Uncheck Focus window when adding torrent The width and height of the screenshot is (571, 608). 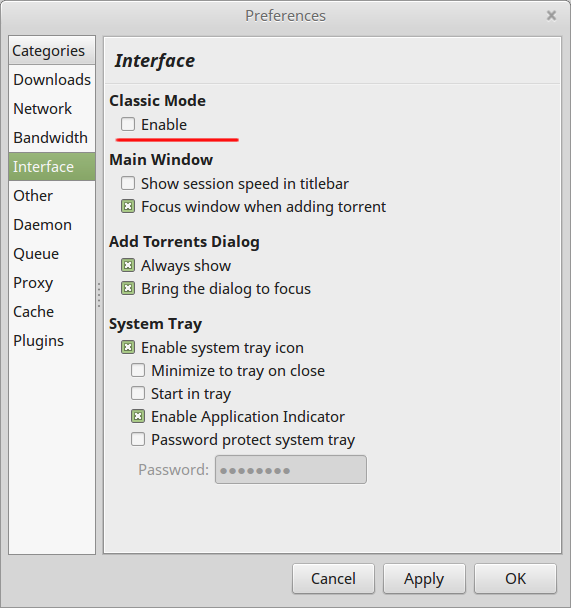pyautogui.click(x=128, y=207)
